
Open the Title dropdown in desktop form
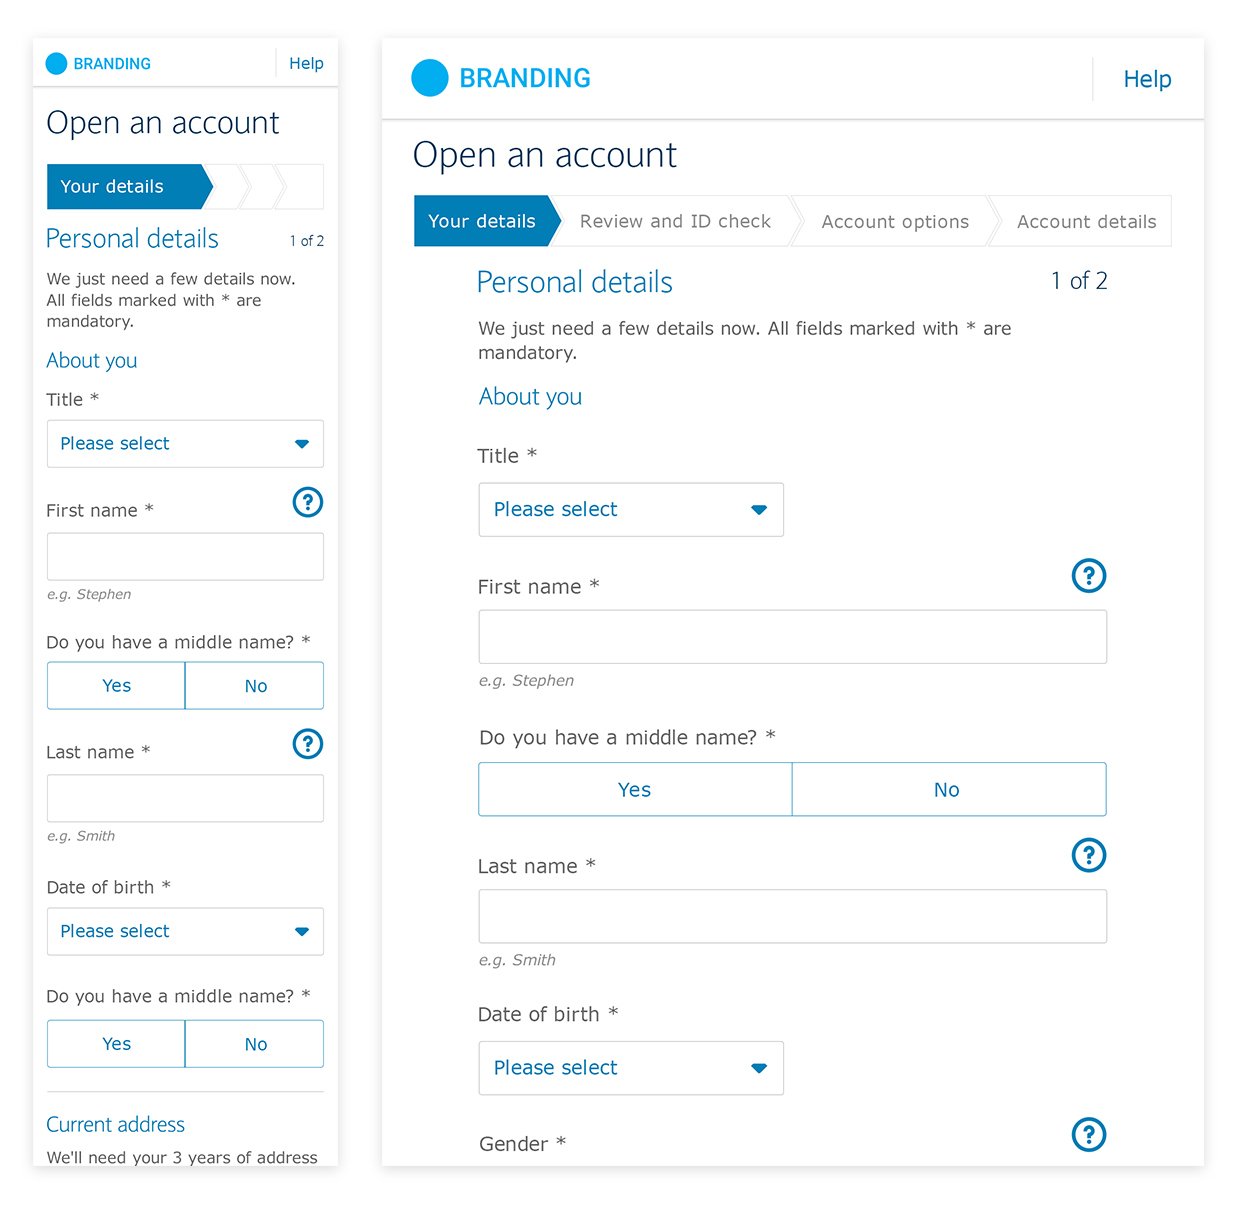pyautogui.click(x=631, y=510)
